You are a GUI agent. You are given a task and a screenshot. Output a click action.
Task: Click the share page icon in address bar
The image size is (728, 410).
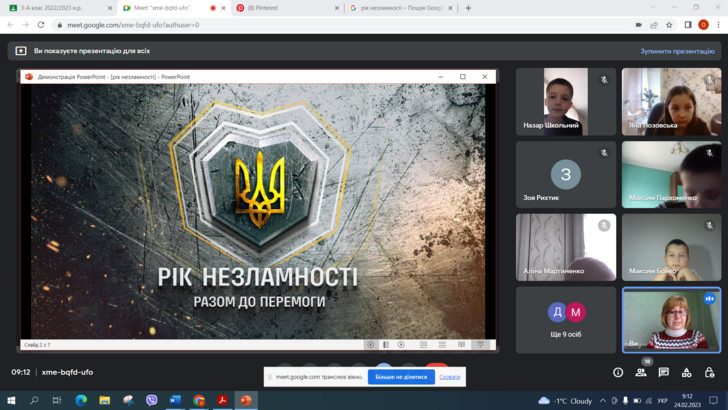click(x=654, y=25)
